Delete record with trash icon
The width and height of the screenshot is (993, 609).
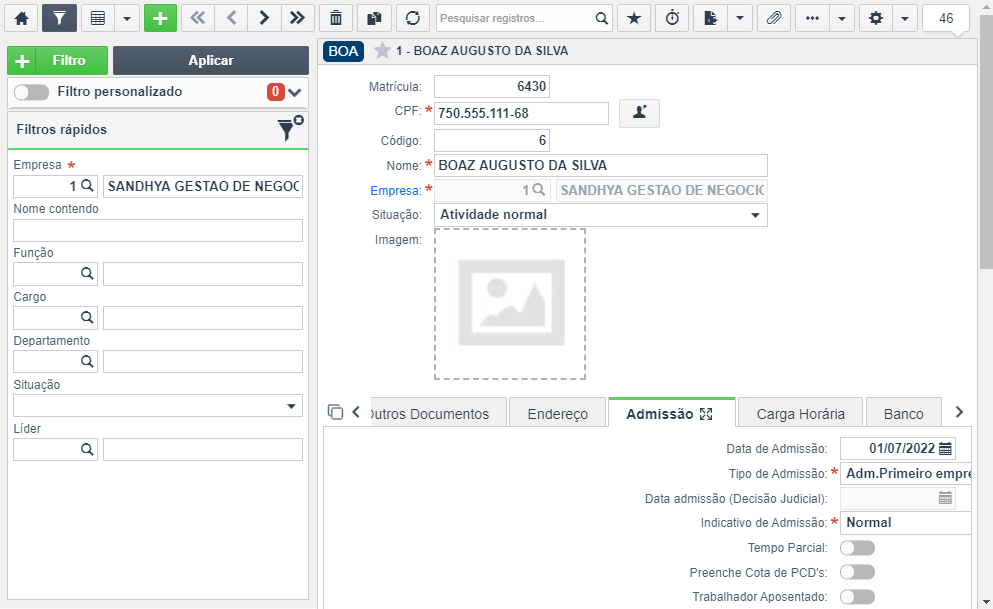point(336,18)
